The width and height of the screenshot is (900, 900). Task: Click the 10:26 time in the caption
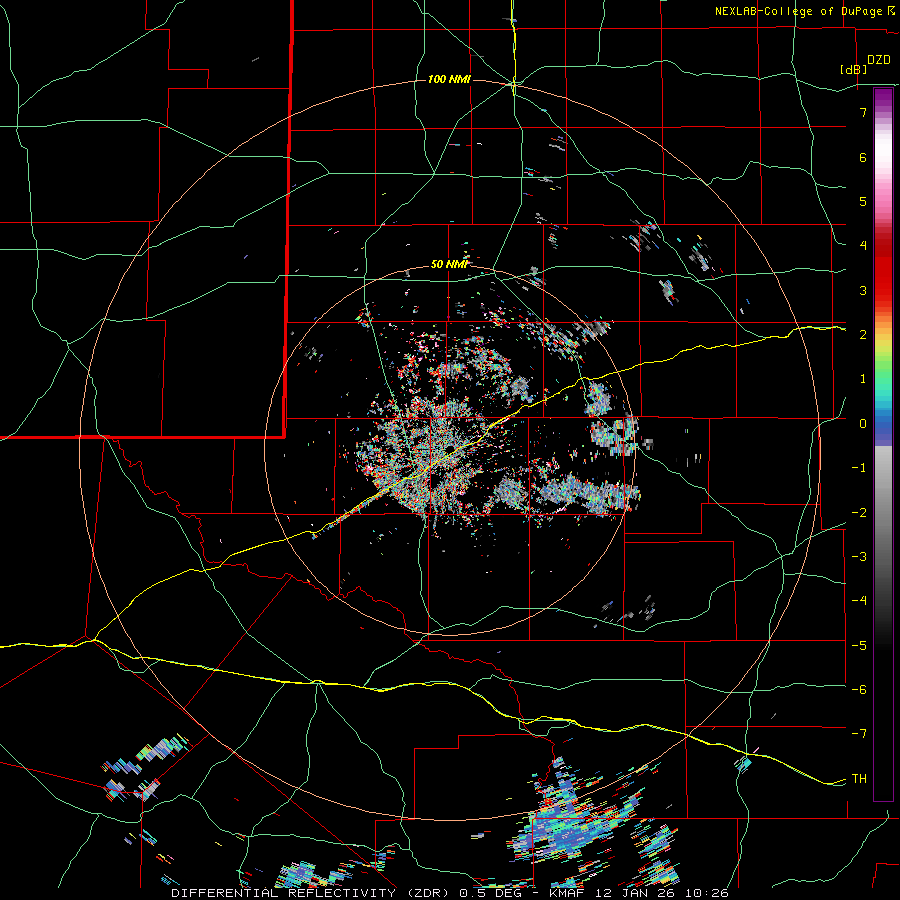(707, 893)
